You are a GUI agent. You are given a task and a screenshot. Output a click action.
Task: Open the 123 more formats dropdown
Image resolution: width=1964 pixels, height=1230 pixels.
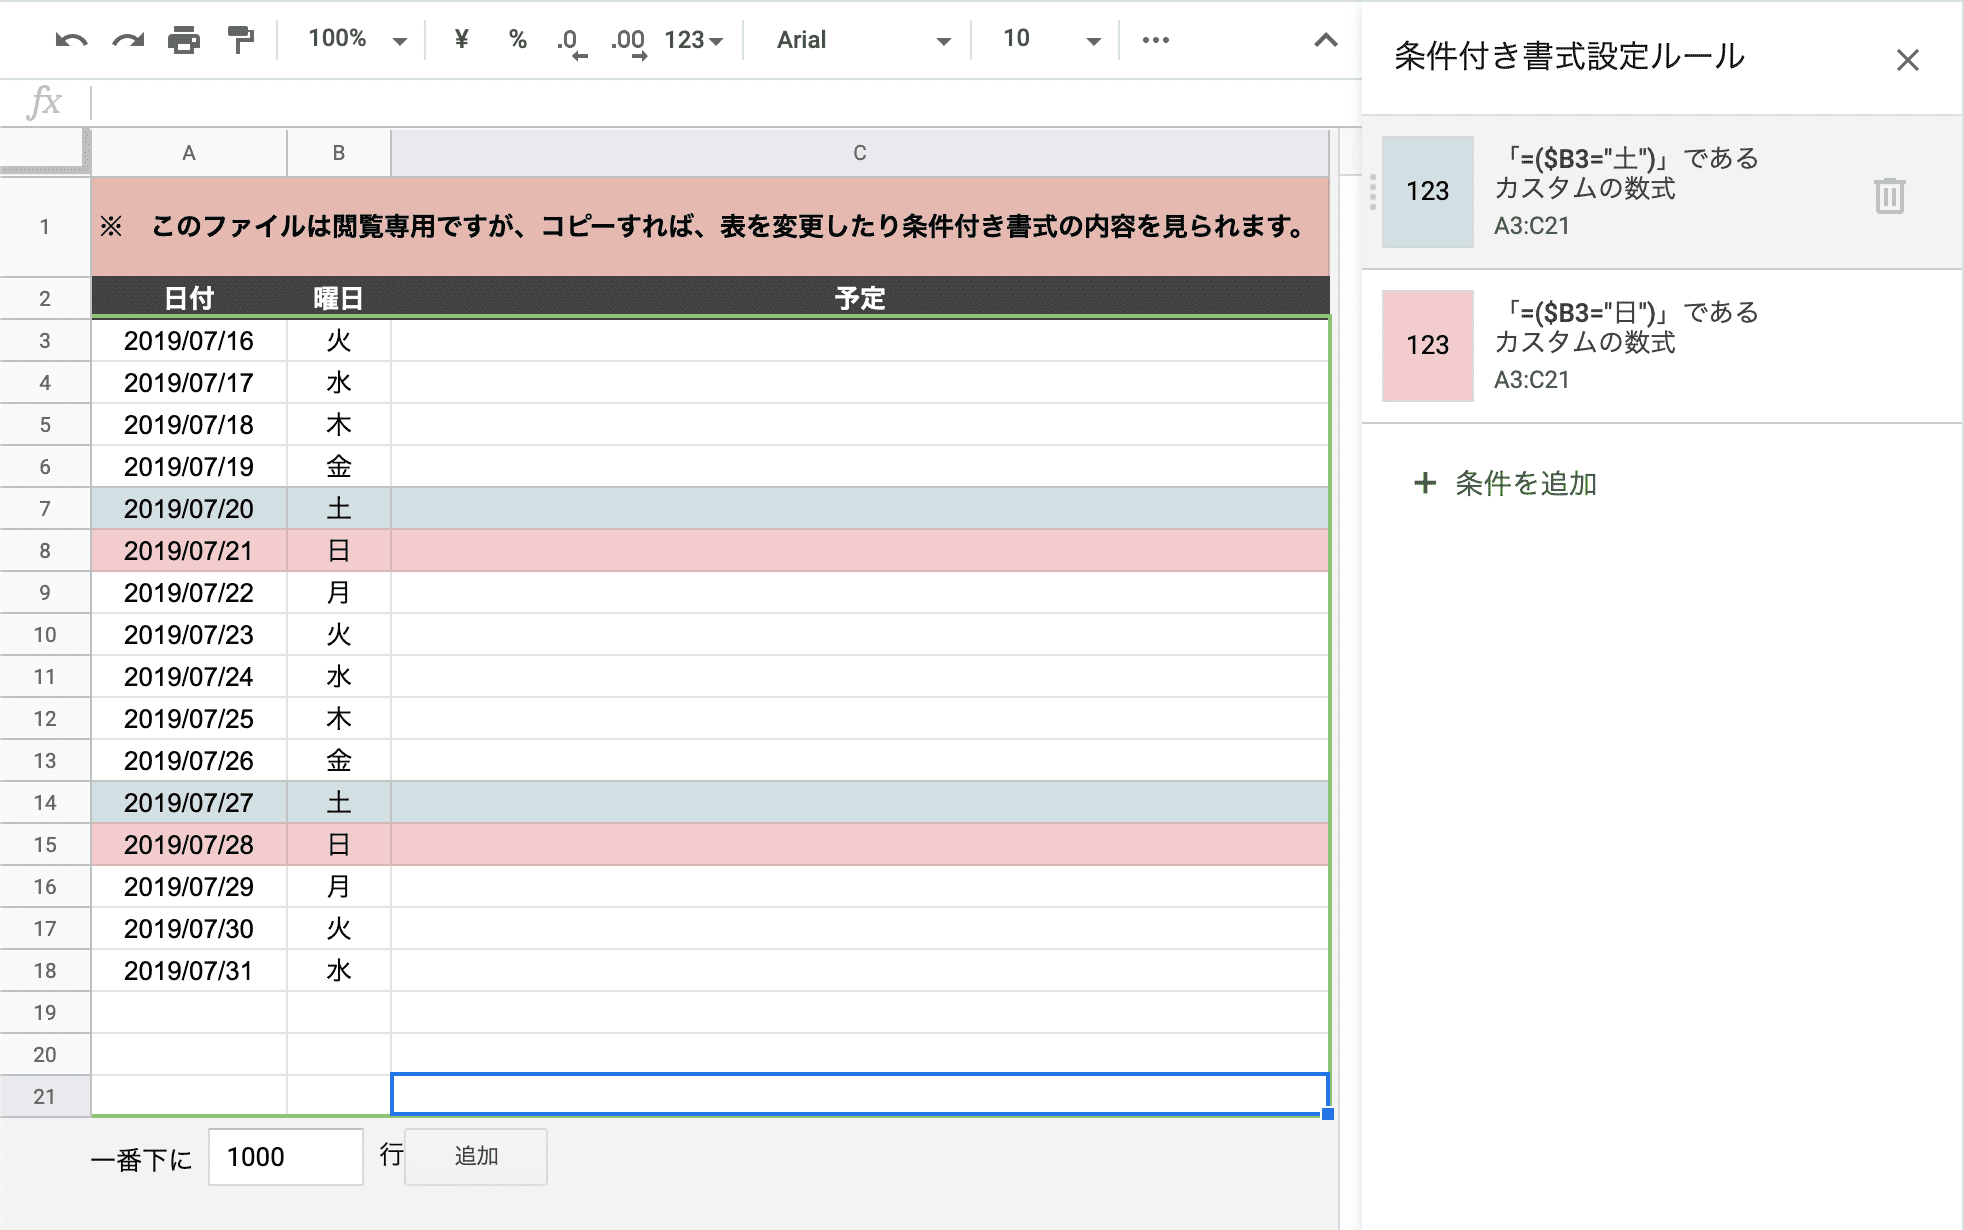pyautogui.click(x=693, y=40)
